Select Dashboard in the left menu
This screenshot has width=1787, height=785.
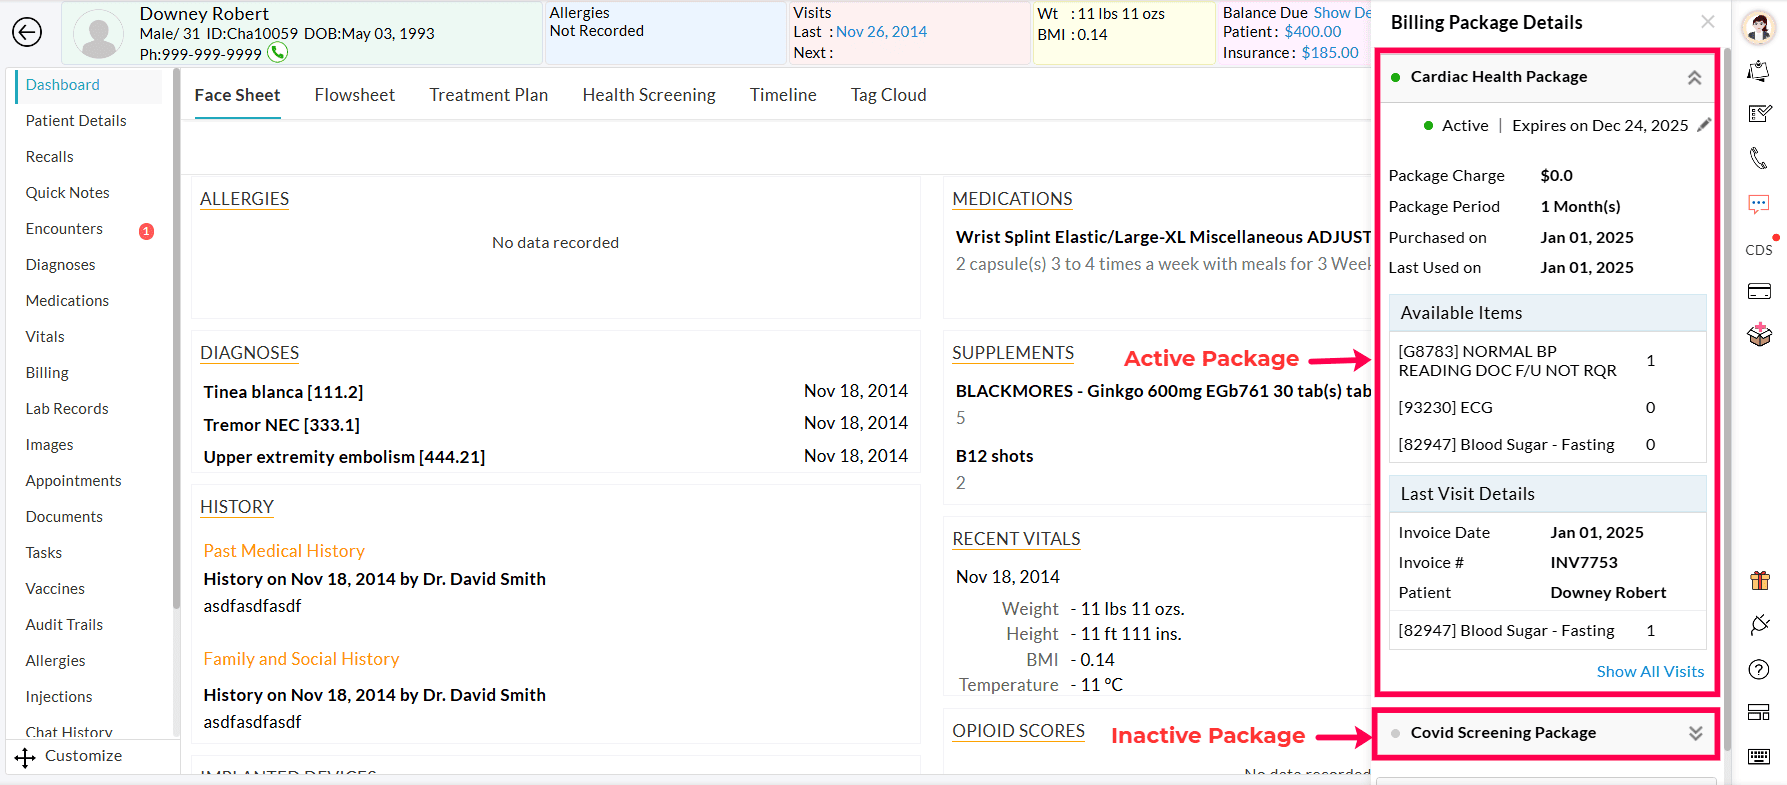coord(62,85)
